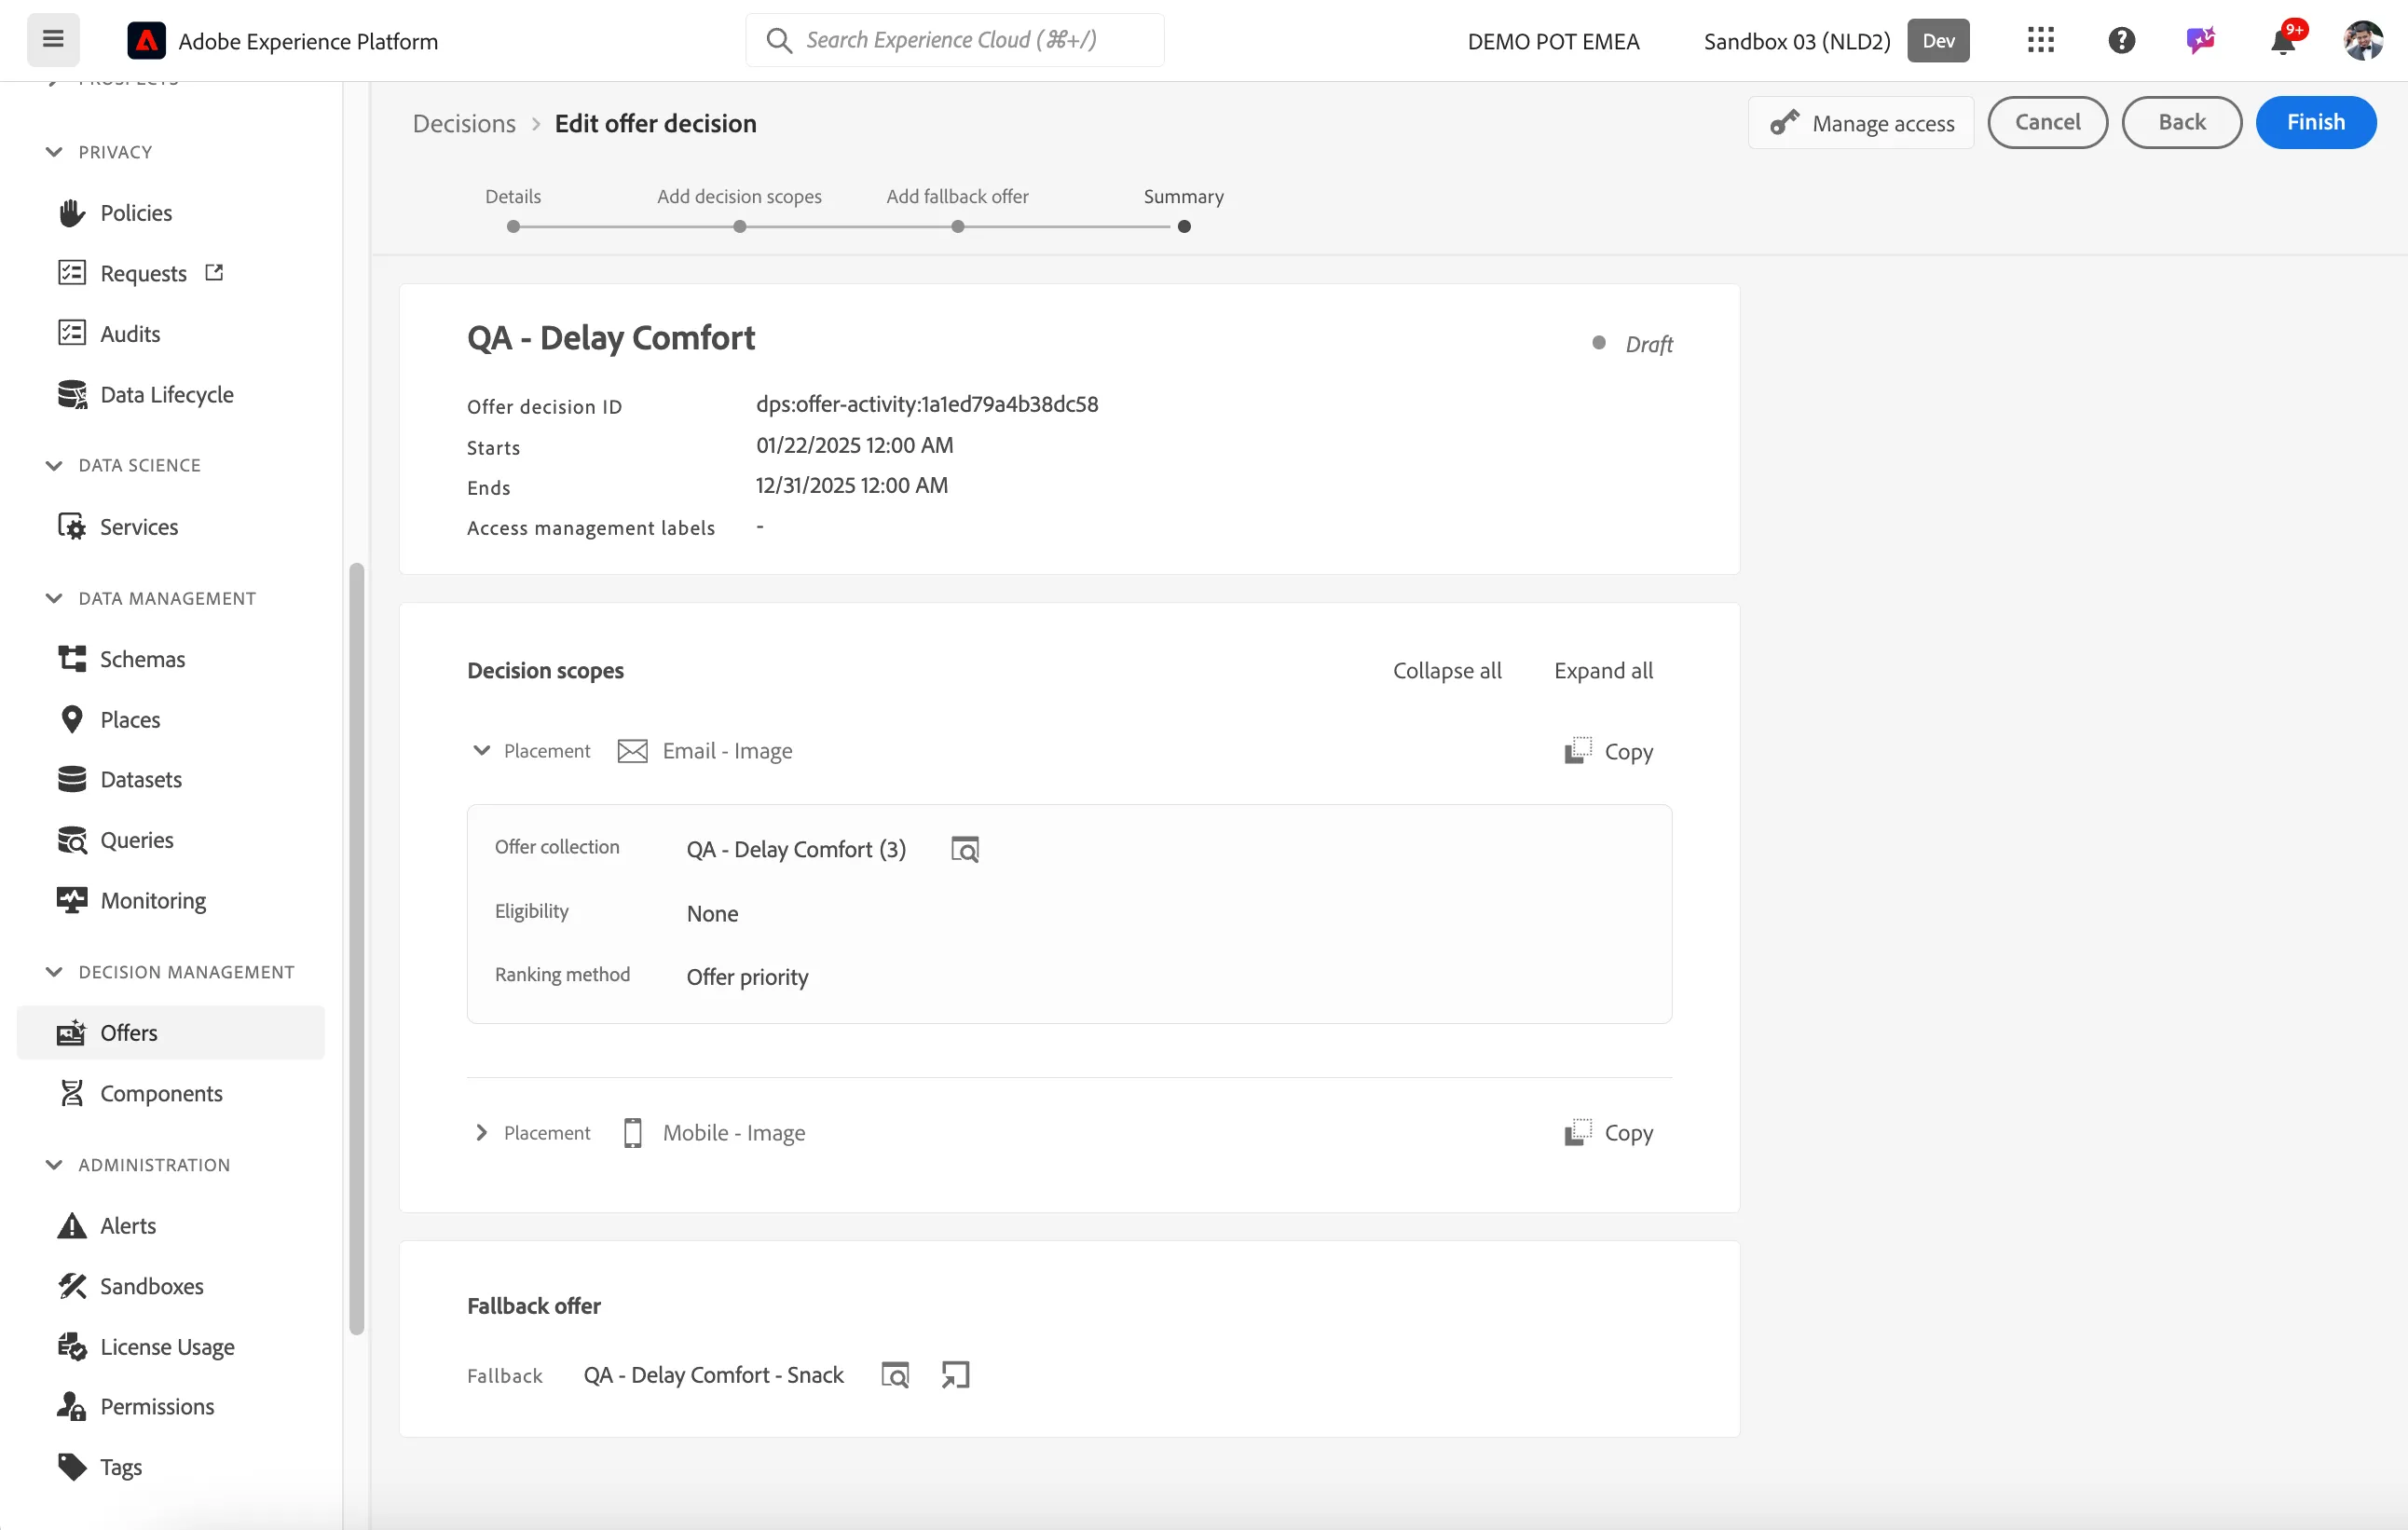Collapse the PRIVACY sidebar section
Screen dimensions: 2408x1530
54,152
